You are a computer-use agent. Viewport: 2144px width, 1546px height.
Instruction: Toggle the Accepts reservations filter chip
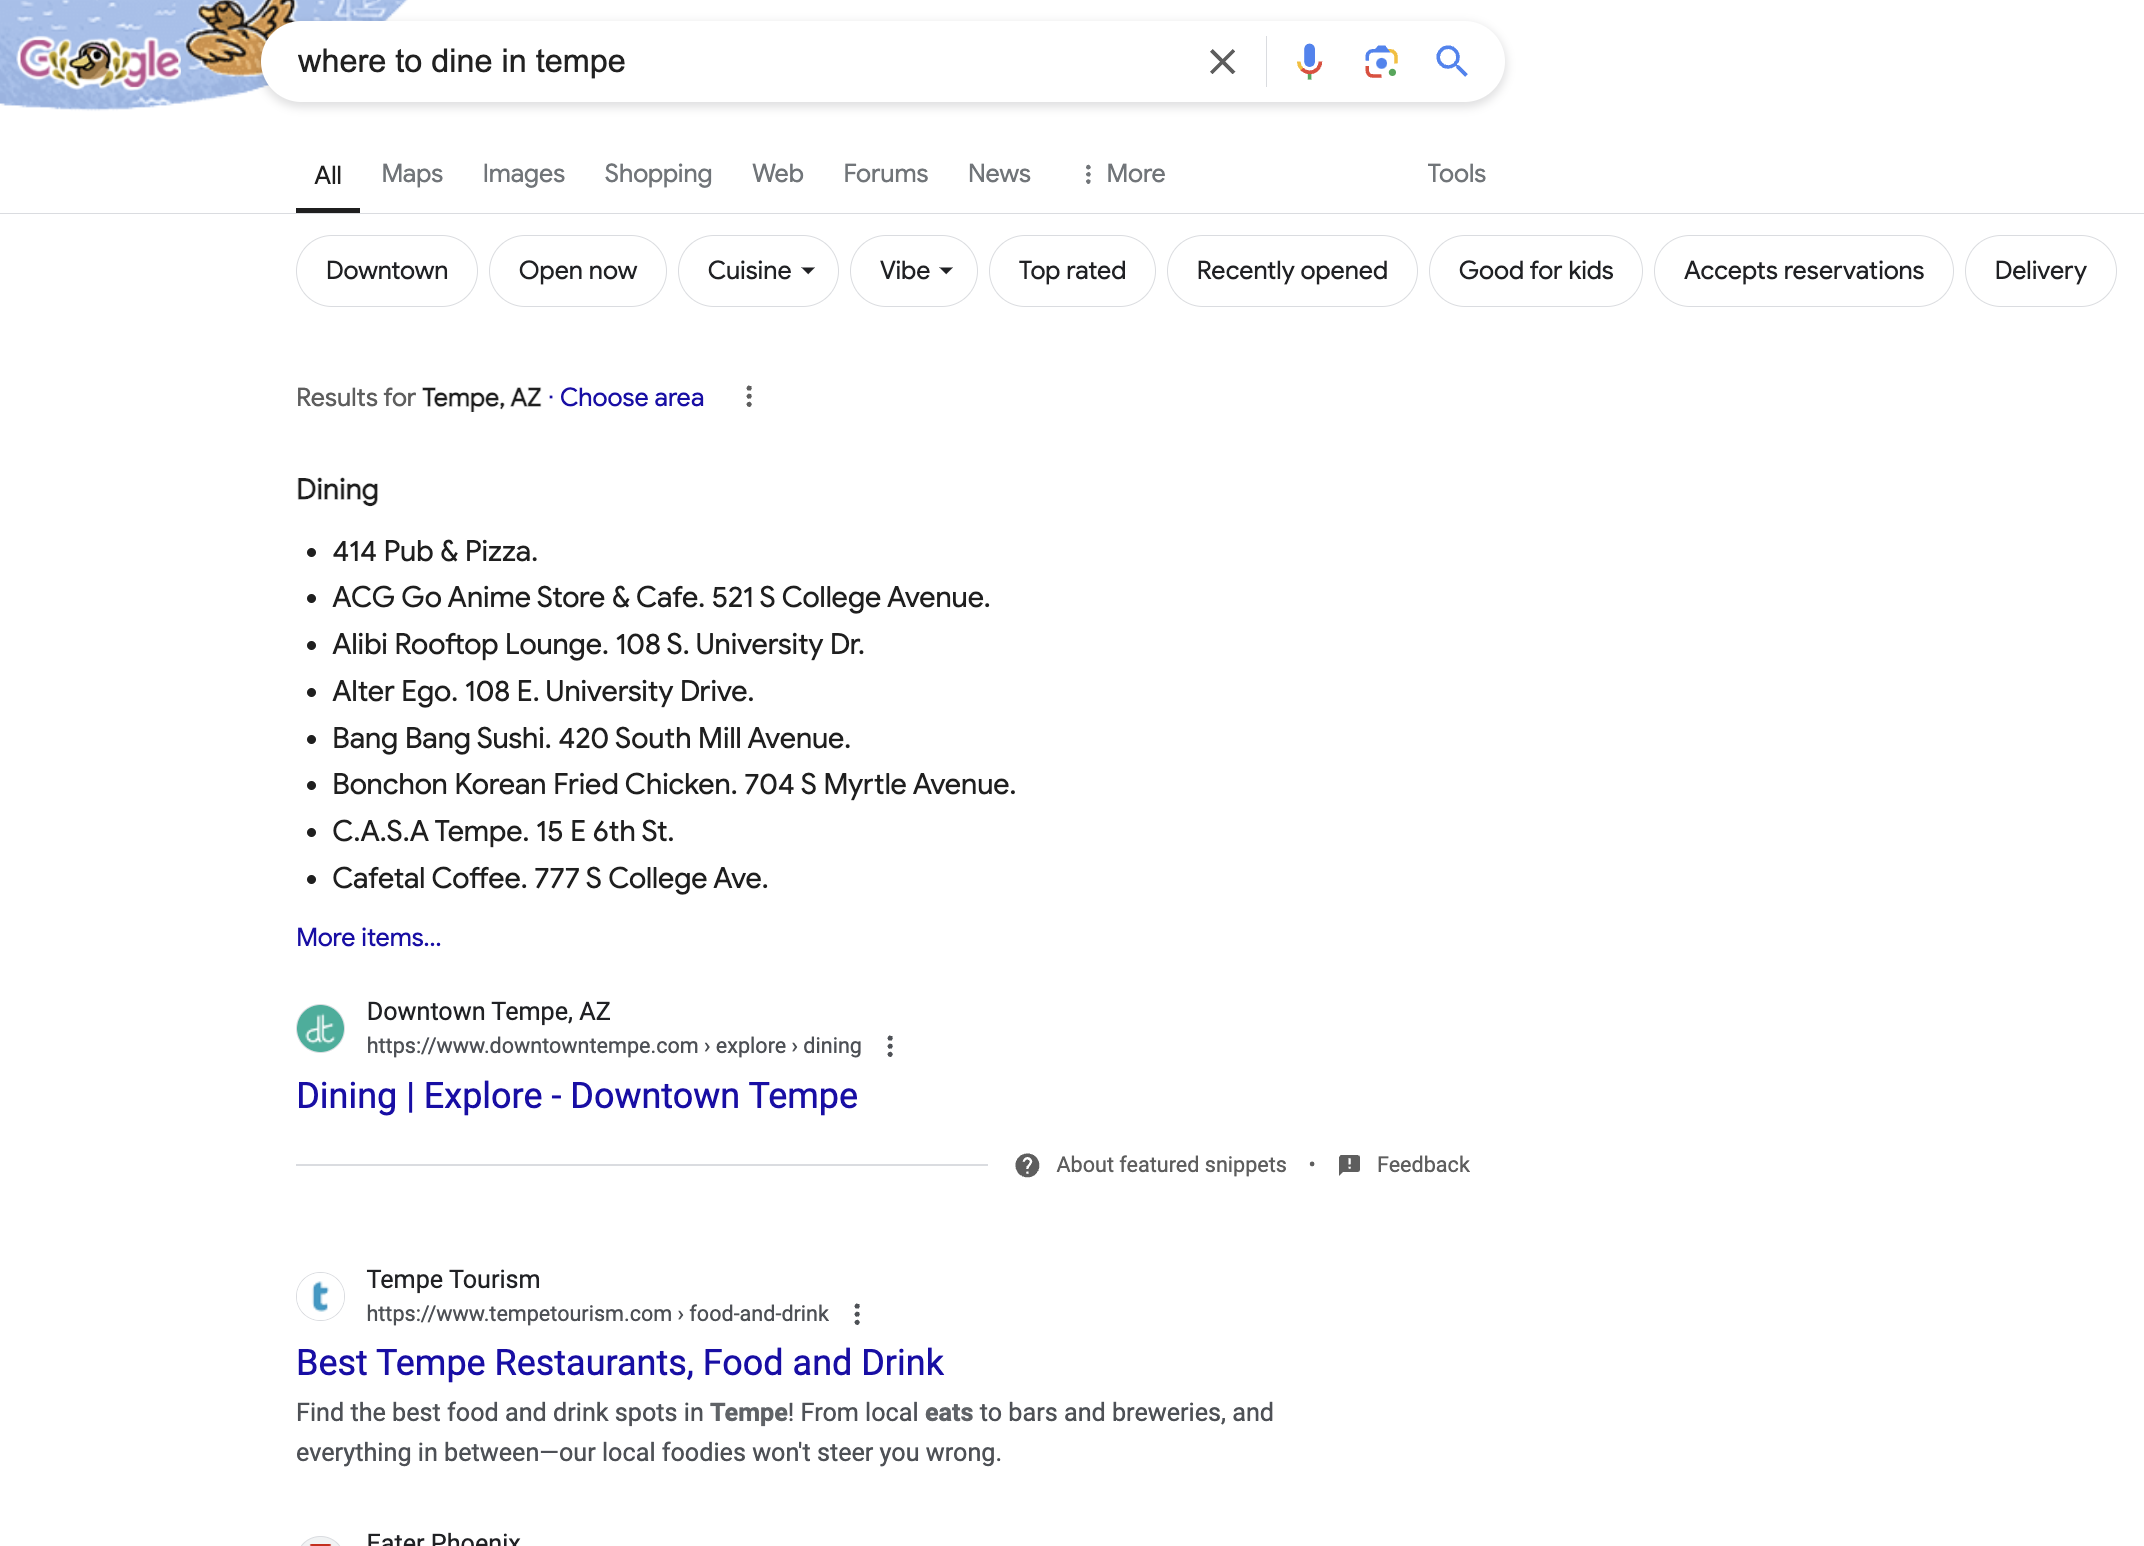click(1804, 271)
